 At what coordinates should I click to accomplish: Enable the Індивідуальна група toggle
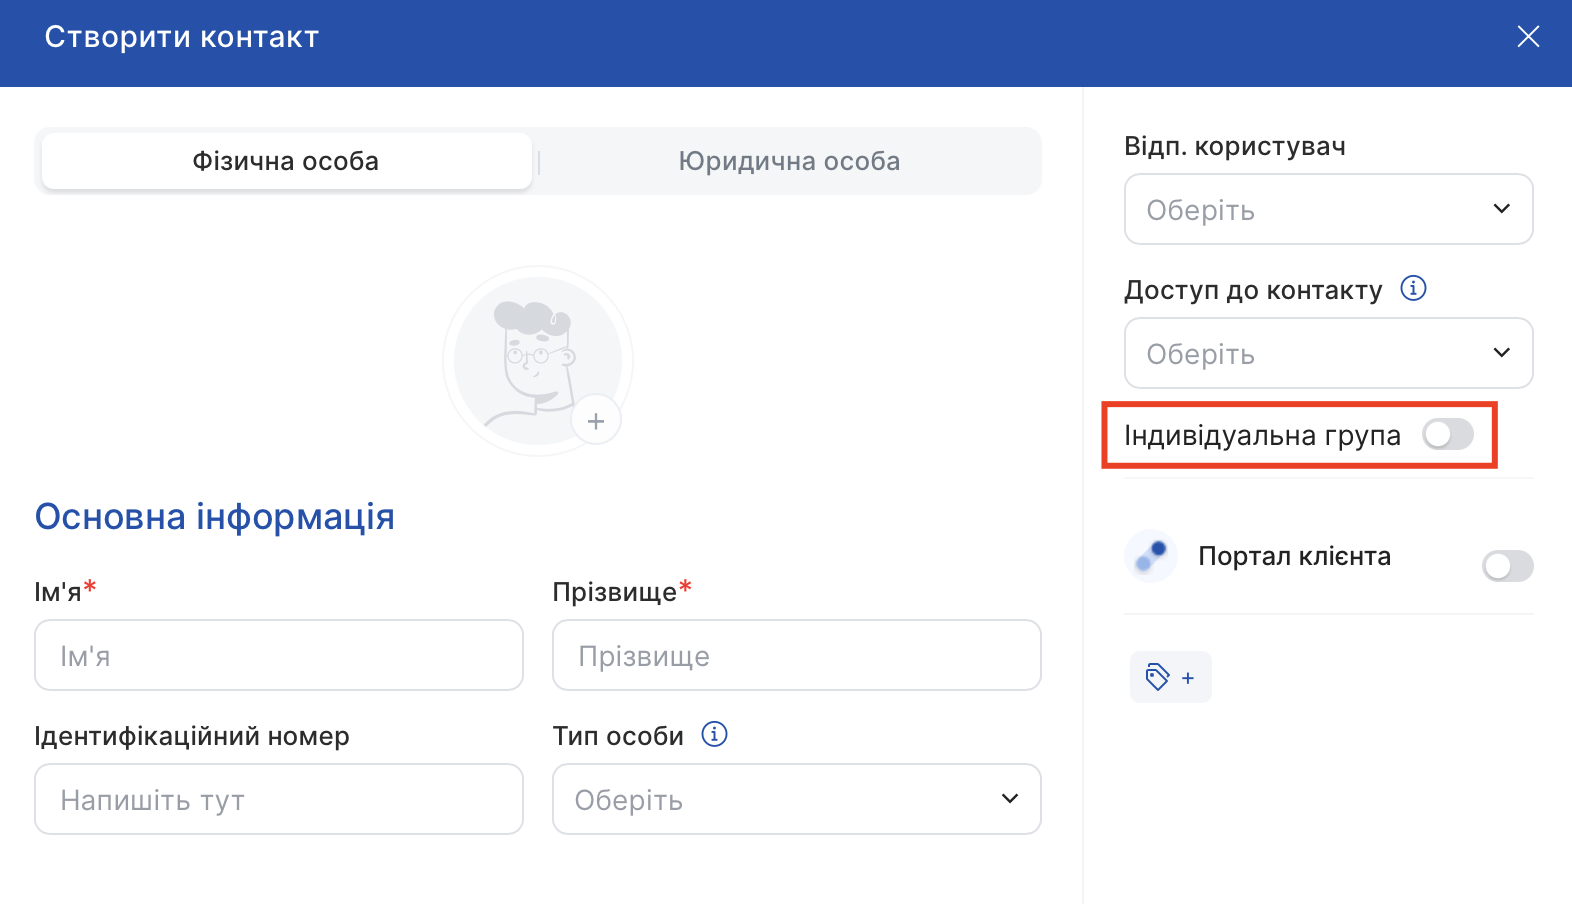[1447, 435]
